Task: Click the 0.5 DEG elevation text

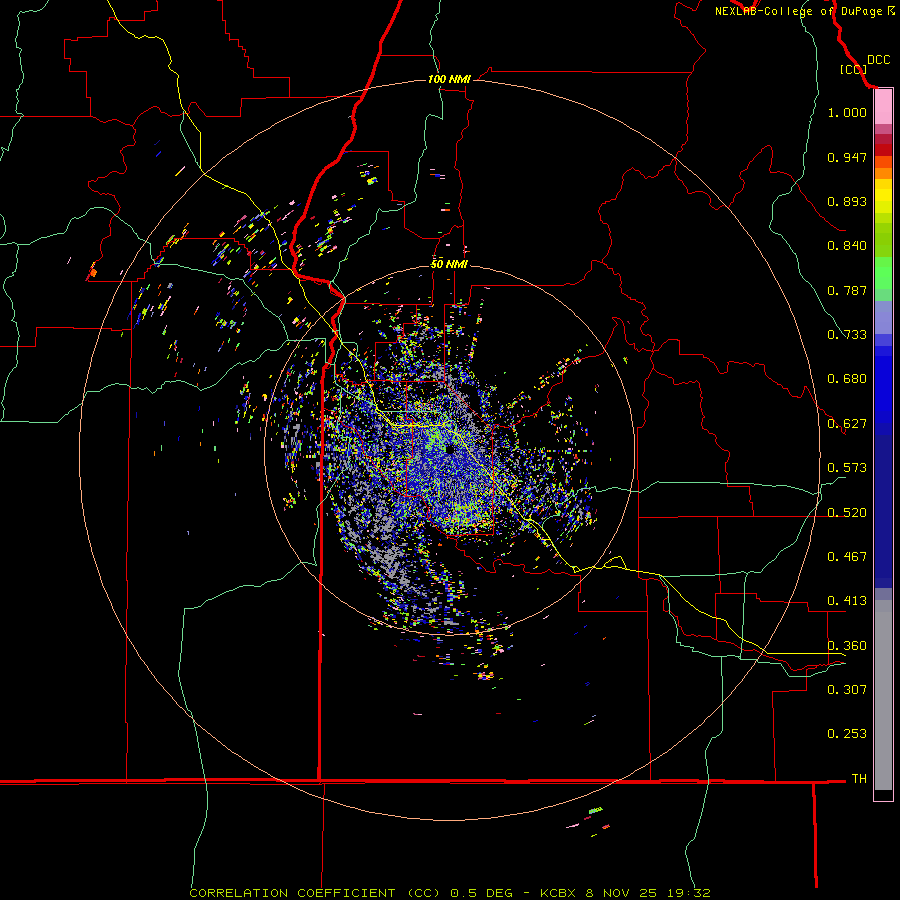Action: pos(482,893)
